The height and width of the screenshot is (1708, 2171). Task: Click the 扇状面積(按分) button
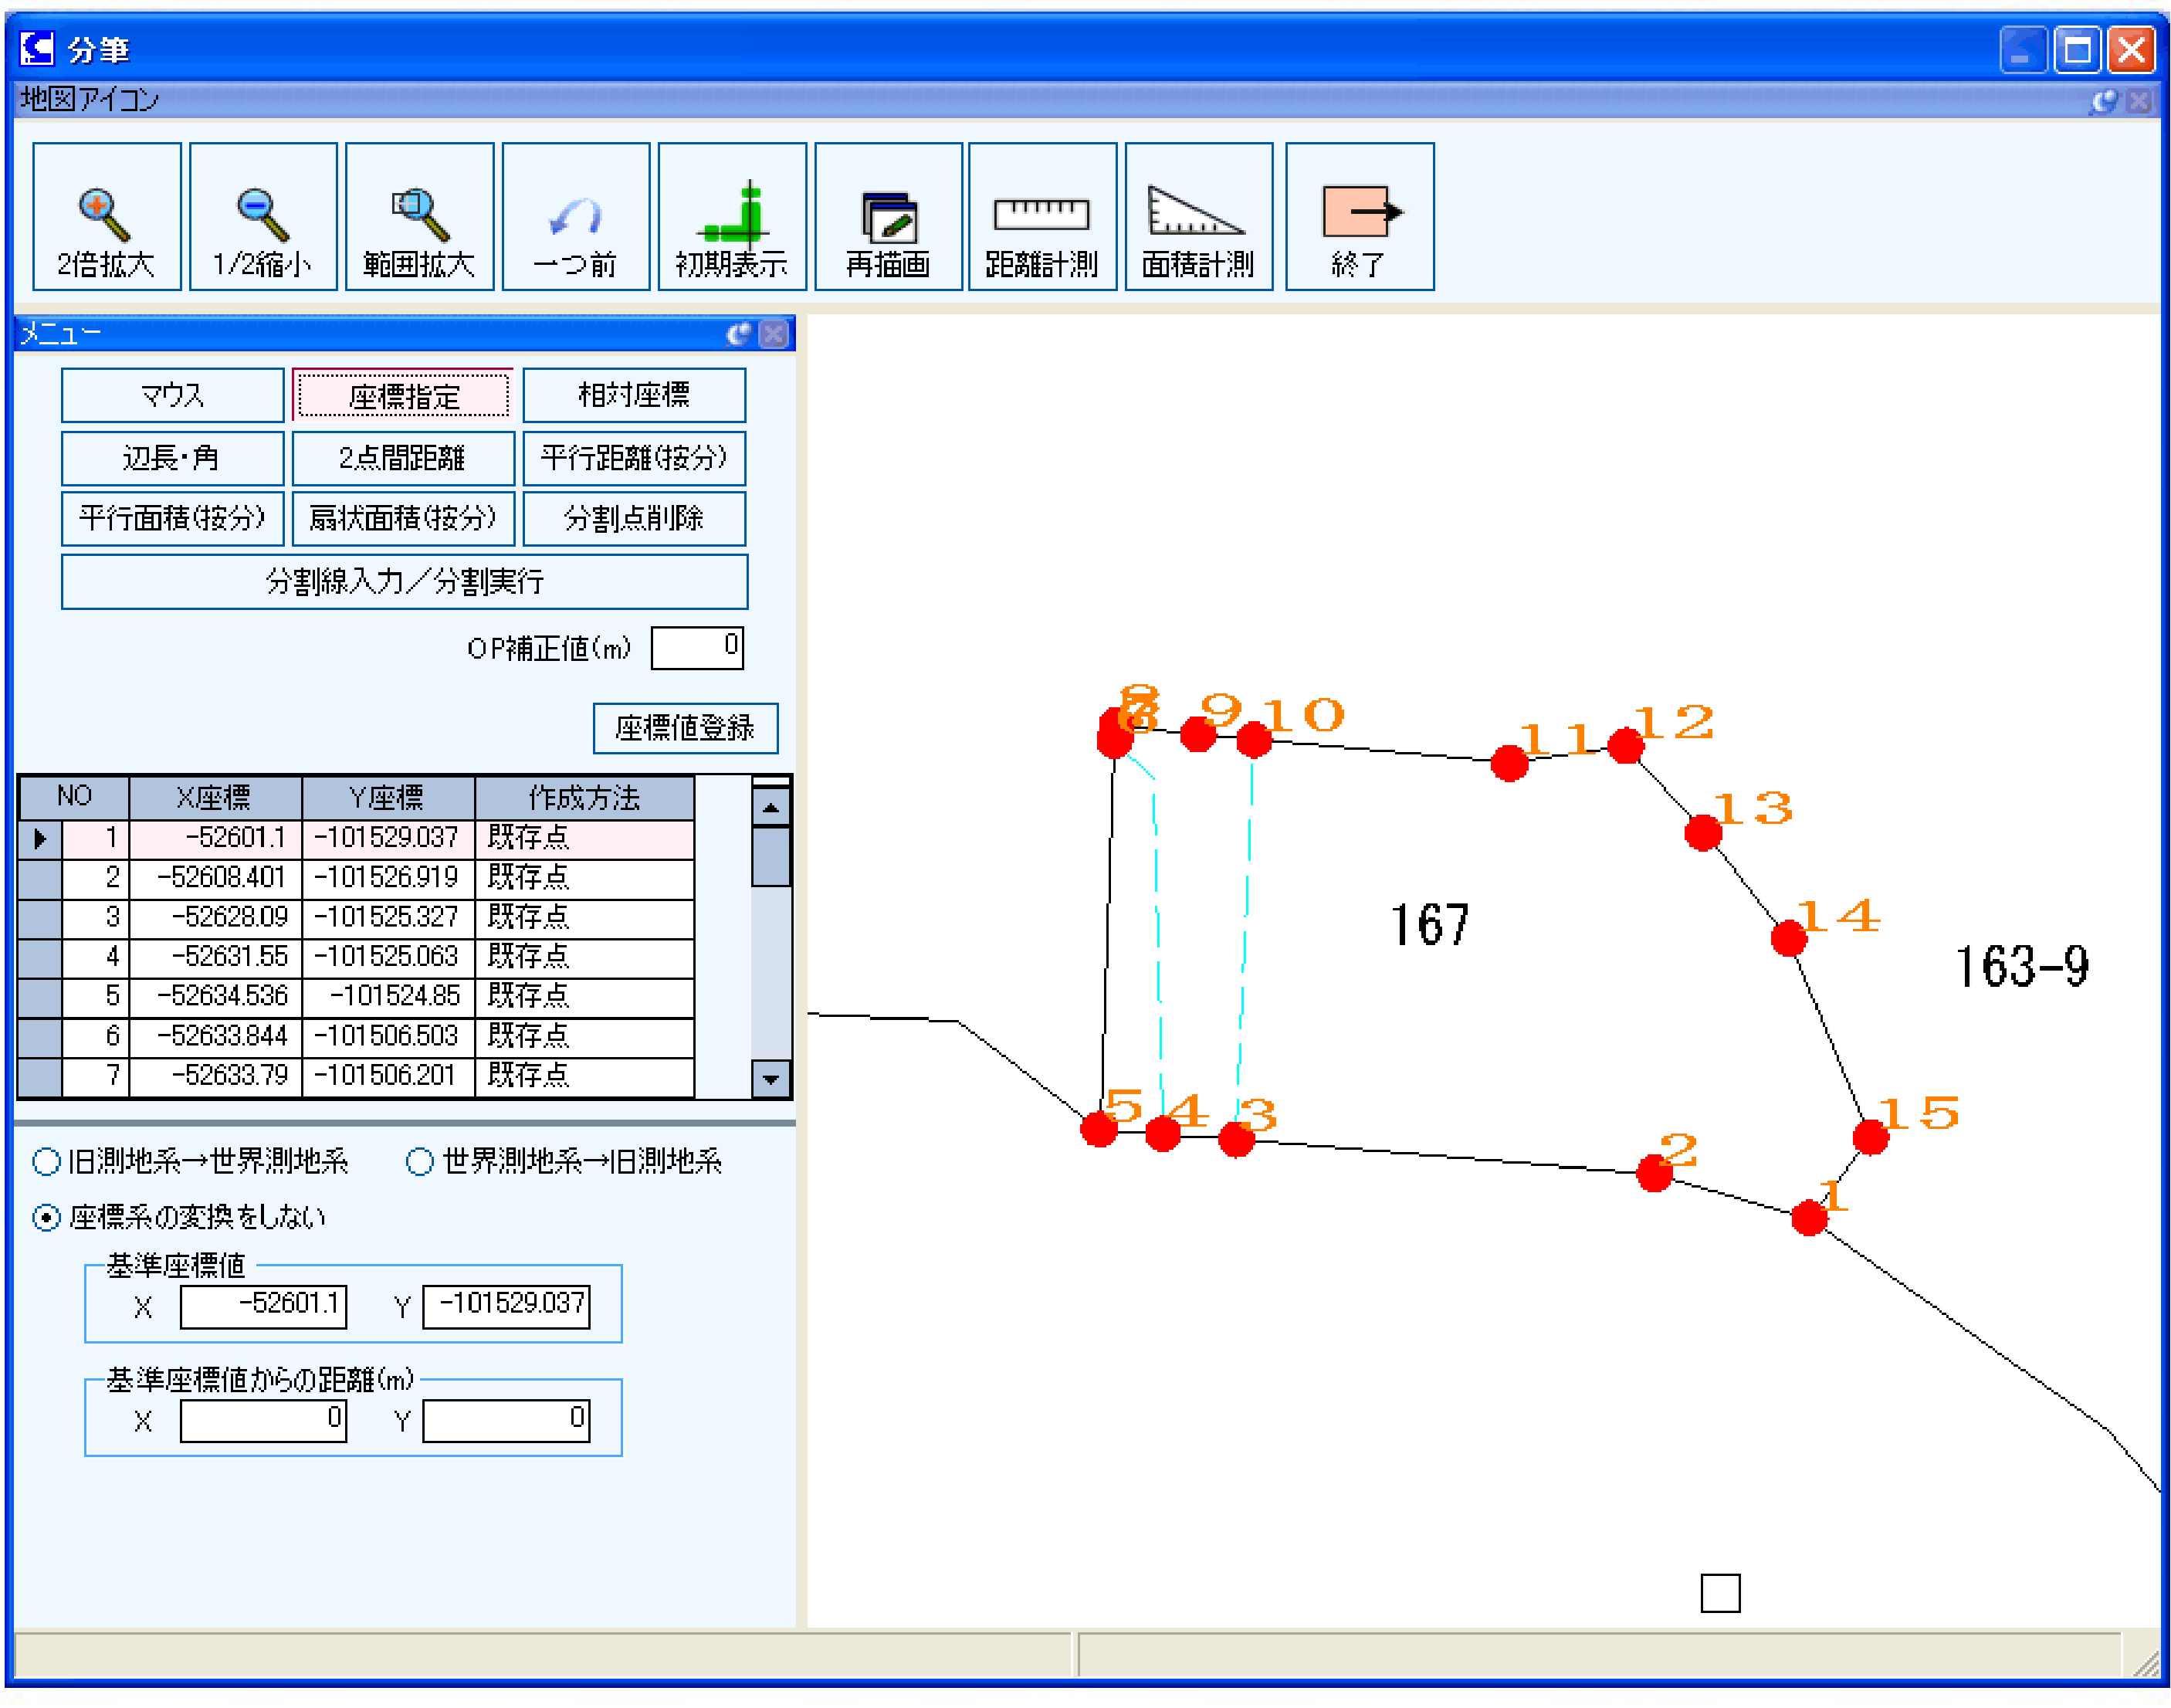tap(403, 518)
